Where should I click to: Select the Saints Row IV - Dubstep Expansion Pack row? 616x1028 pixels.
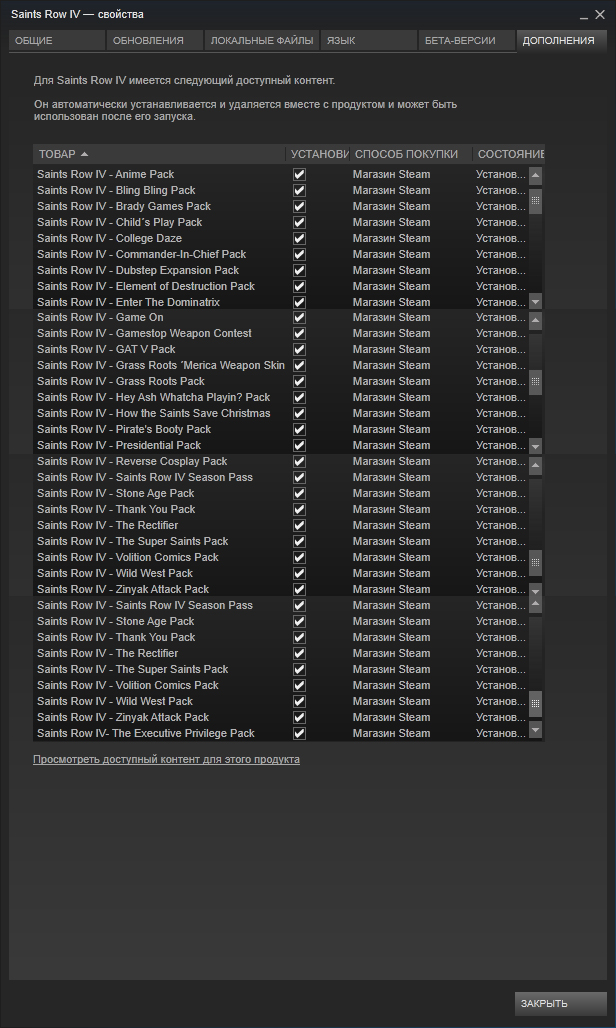280,270
